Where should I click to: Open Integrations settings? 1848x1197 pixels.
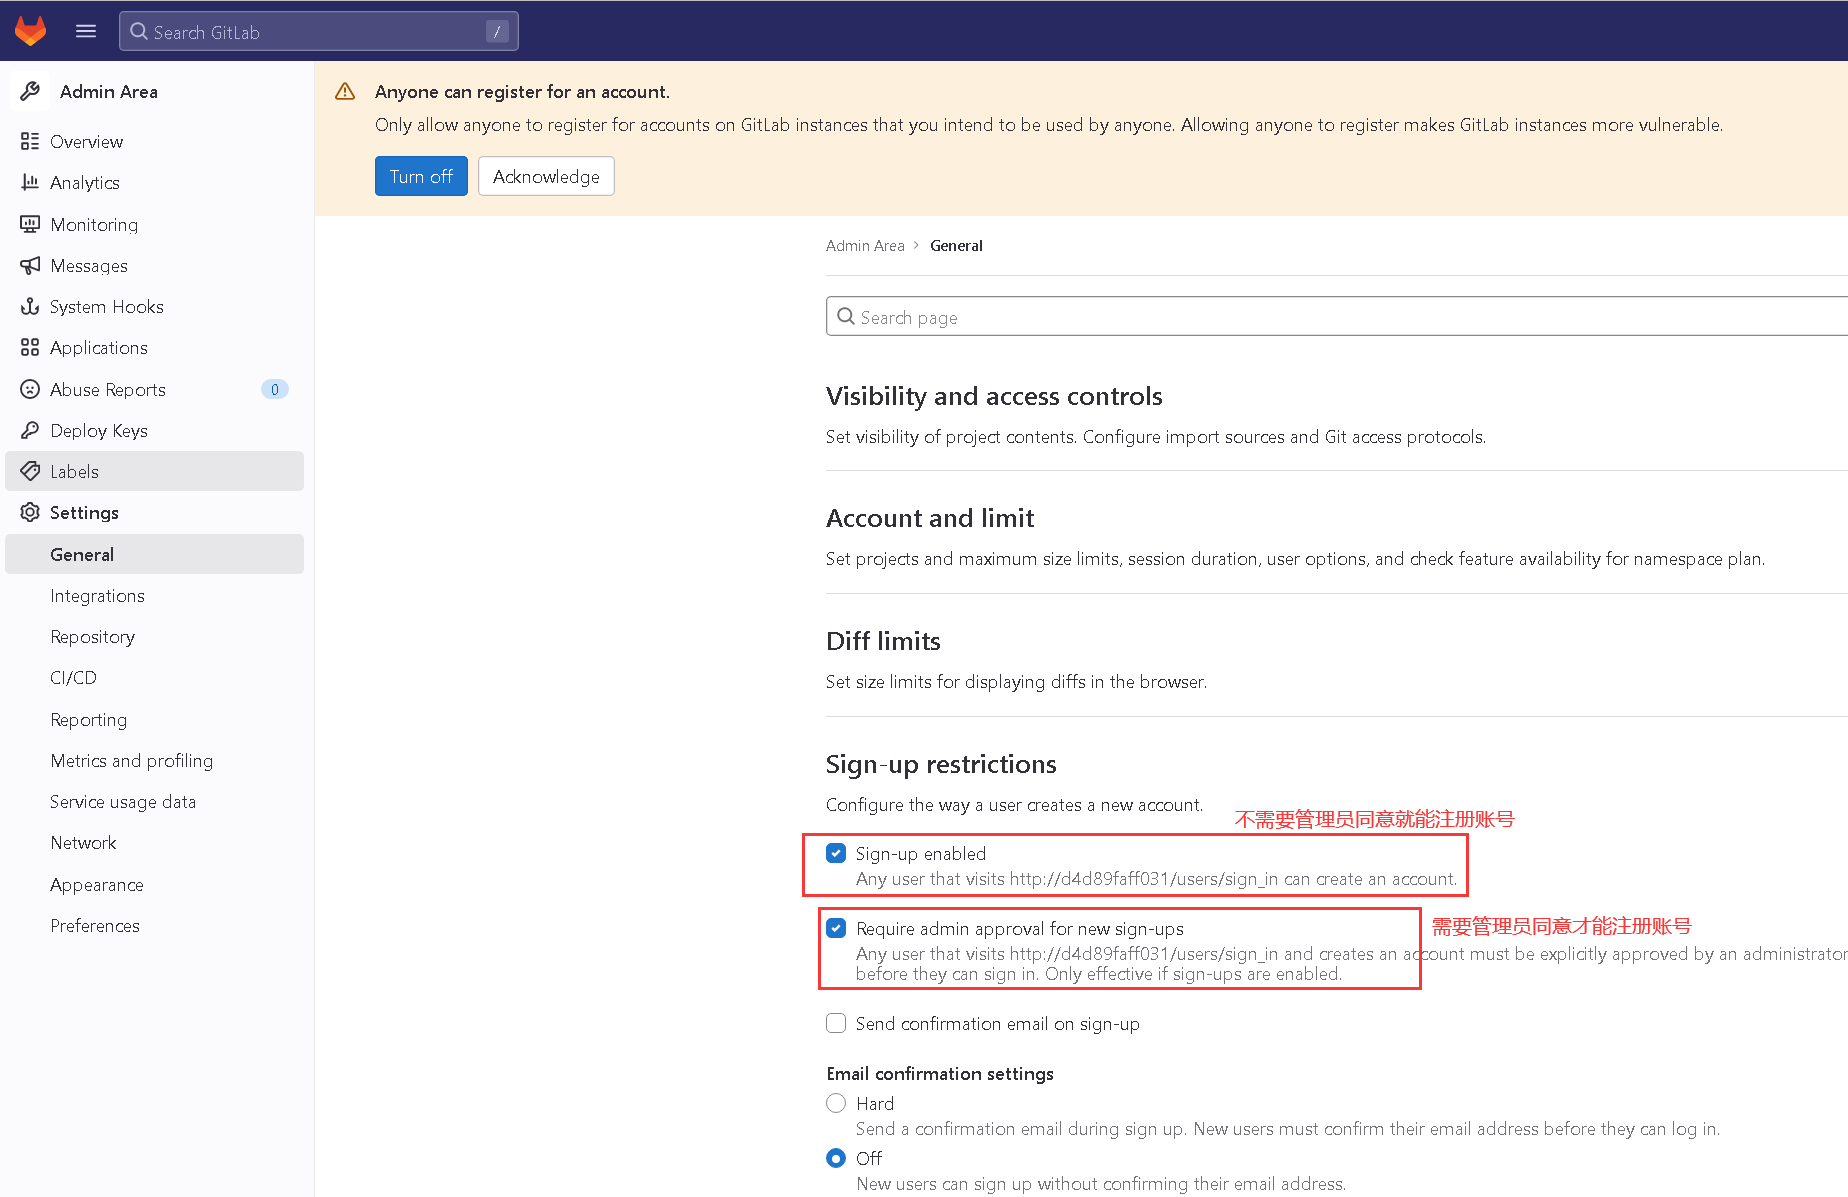[x=155, y=595]
